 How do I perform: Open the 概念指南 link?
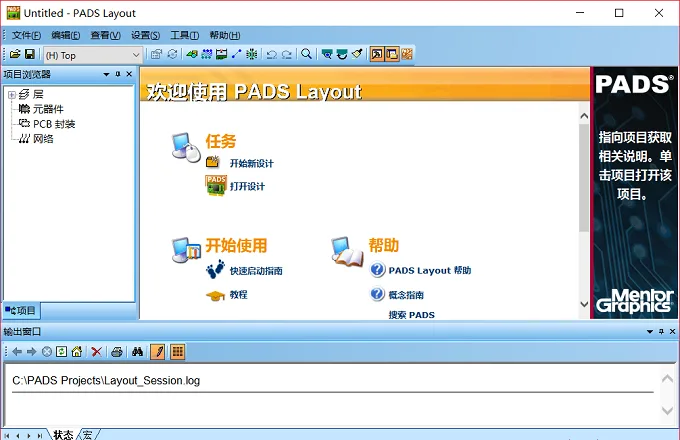coord(406,295)
